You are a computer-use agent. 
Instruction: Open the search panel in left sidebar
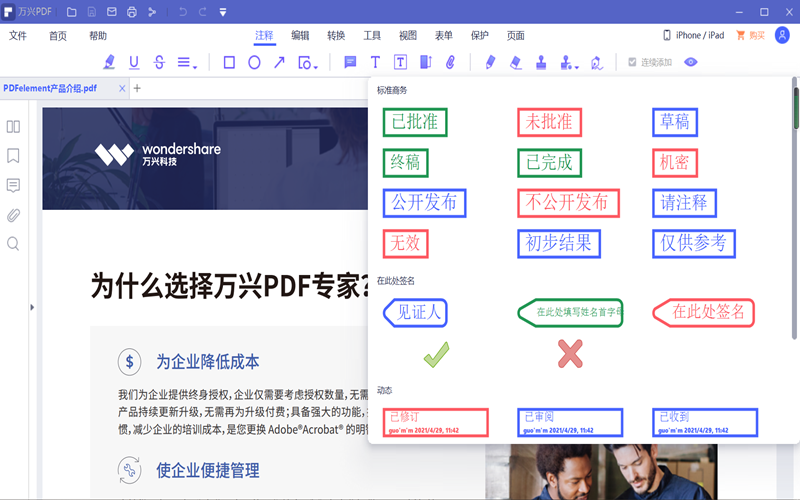13,243
